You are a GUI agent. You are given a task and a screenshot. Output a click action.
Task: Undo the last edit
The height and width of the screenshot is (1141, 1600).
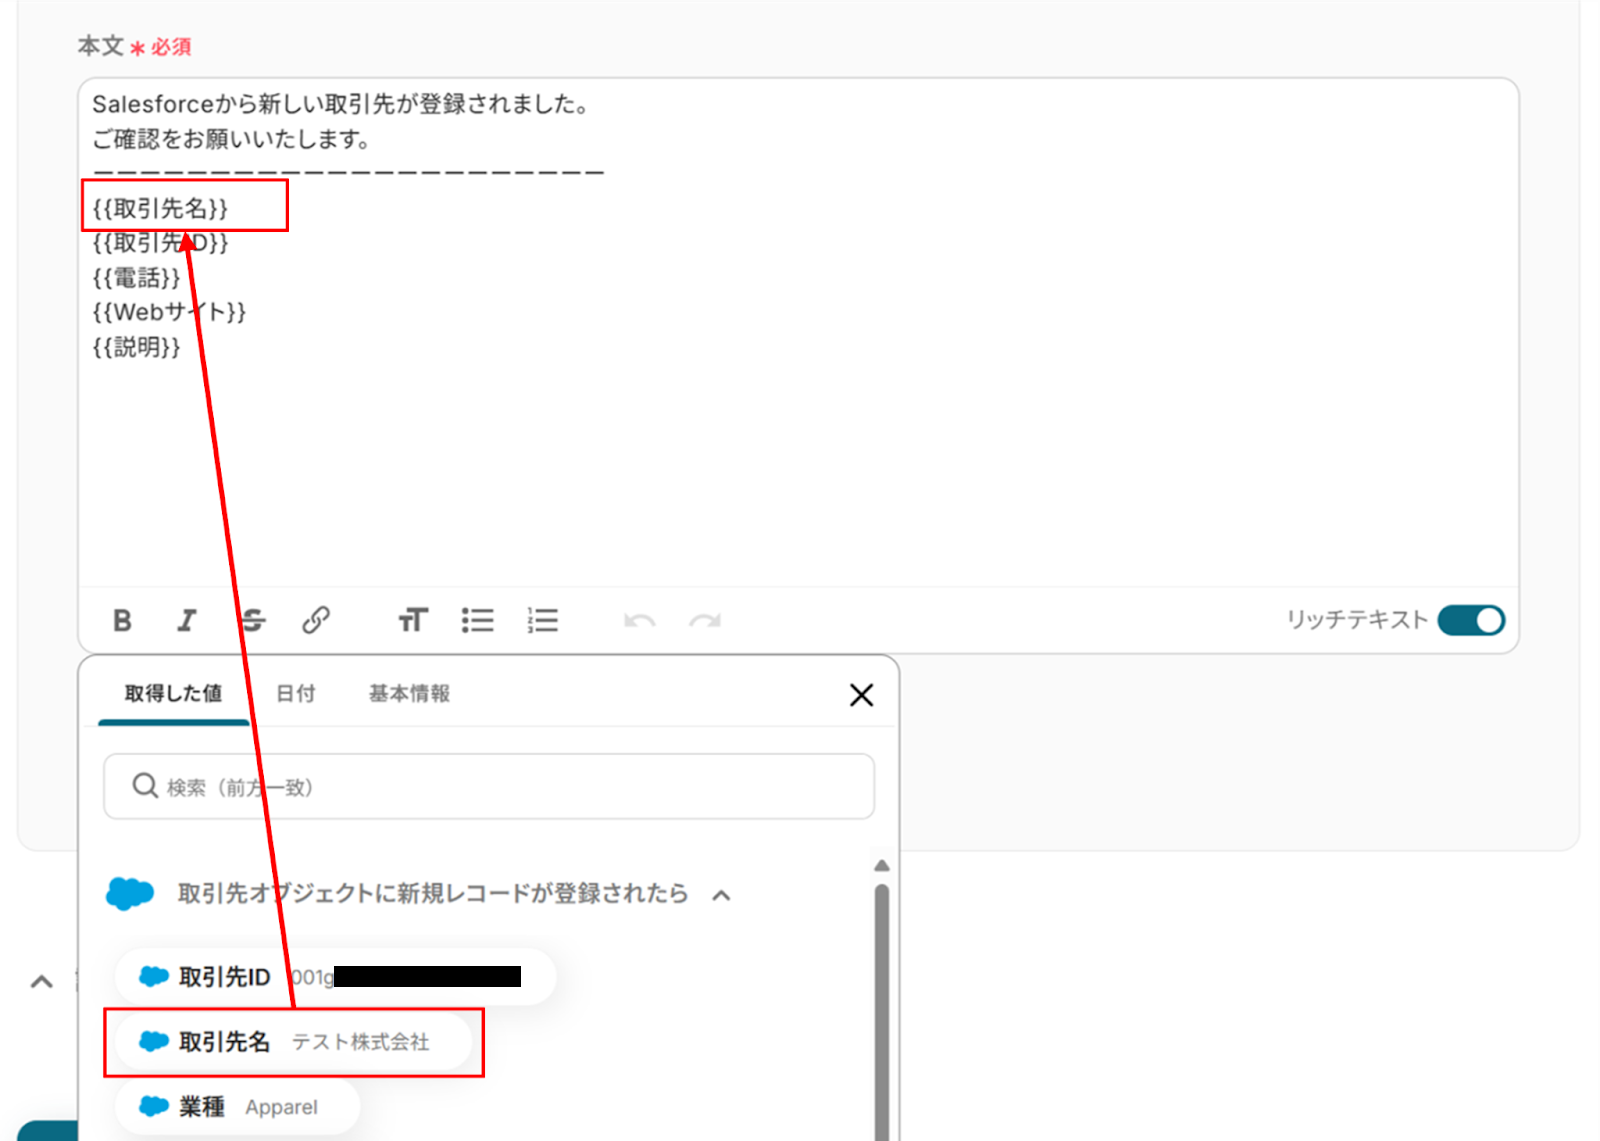point(639,621)
